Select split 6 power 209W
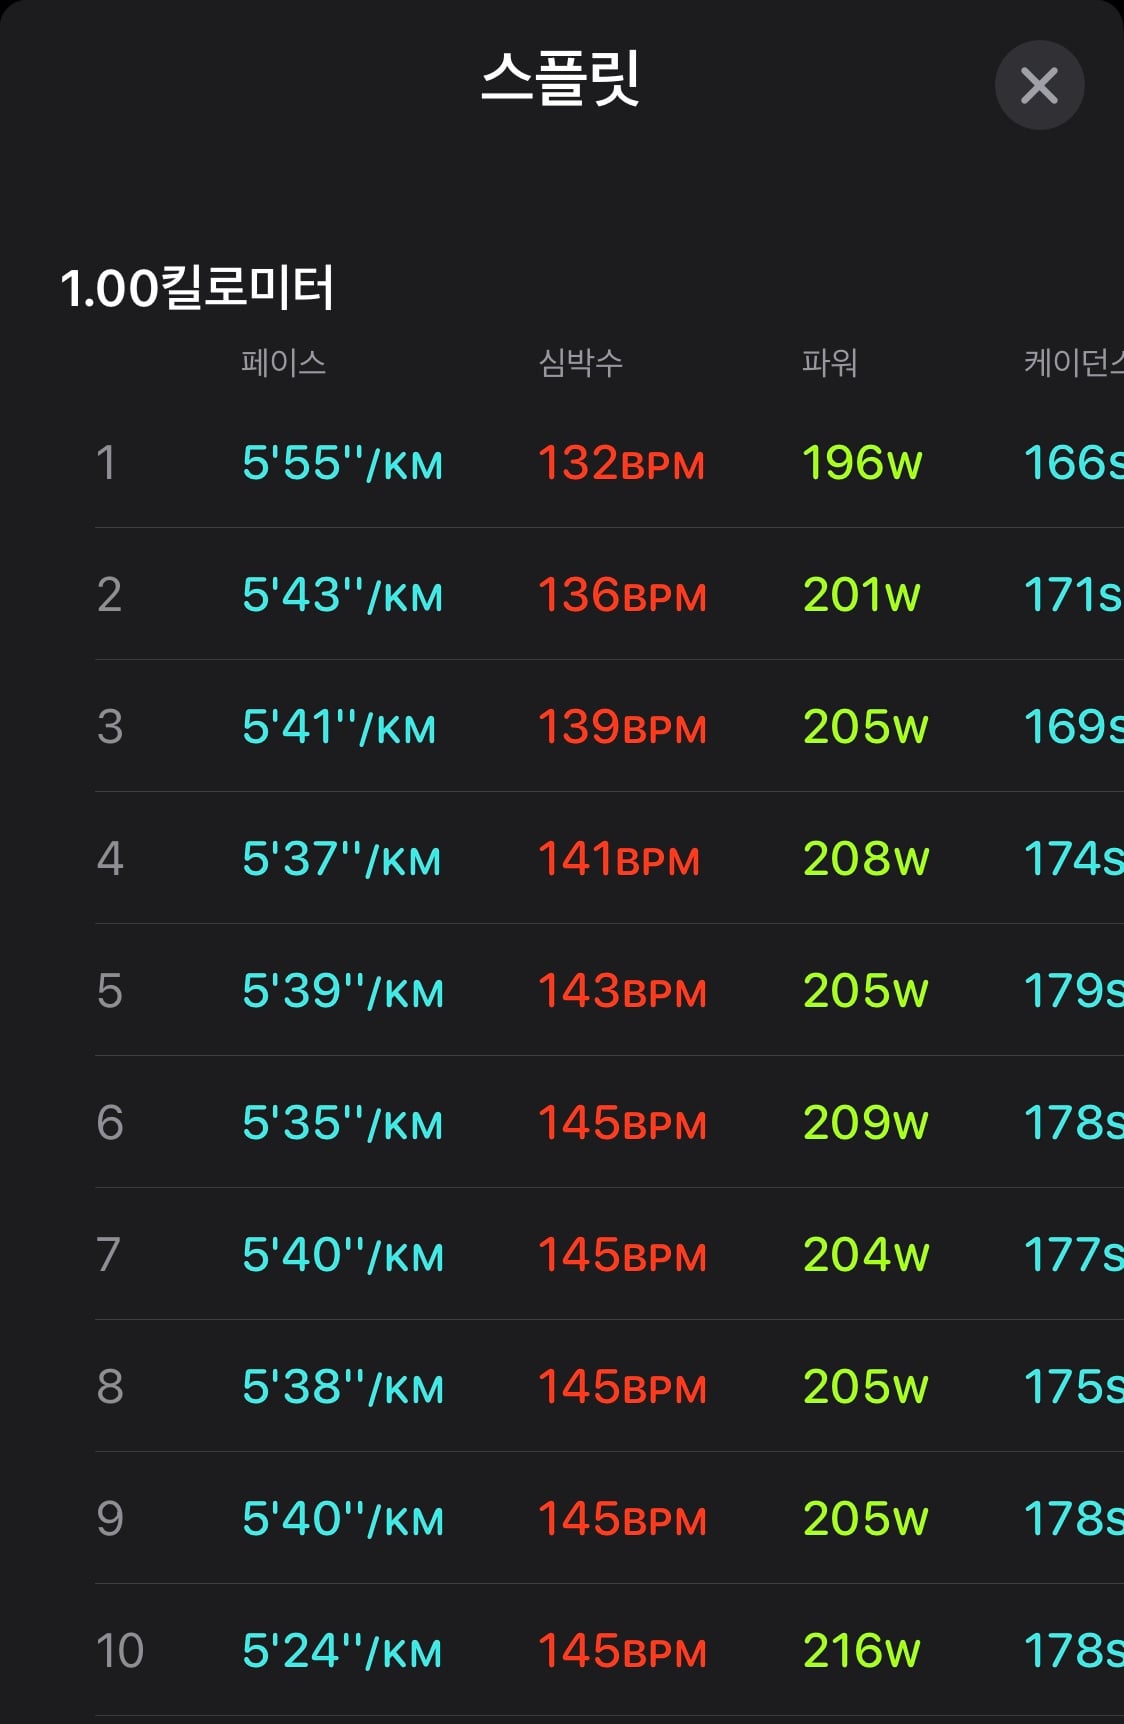The image size is (1124, 1724). 866,1123
